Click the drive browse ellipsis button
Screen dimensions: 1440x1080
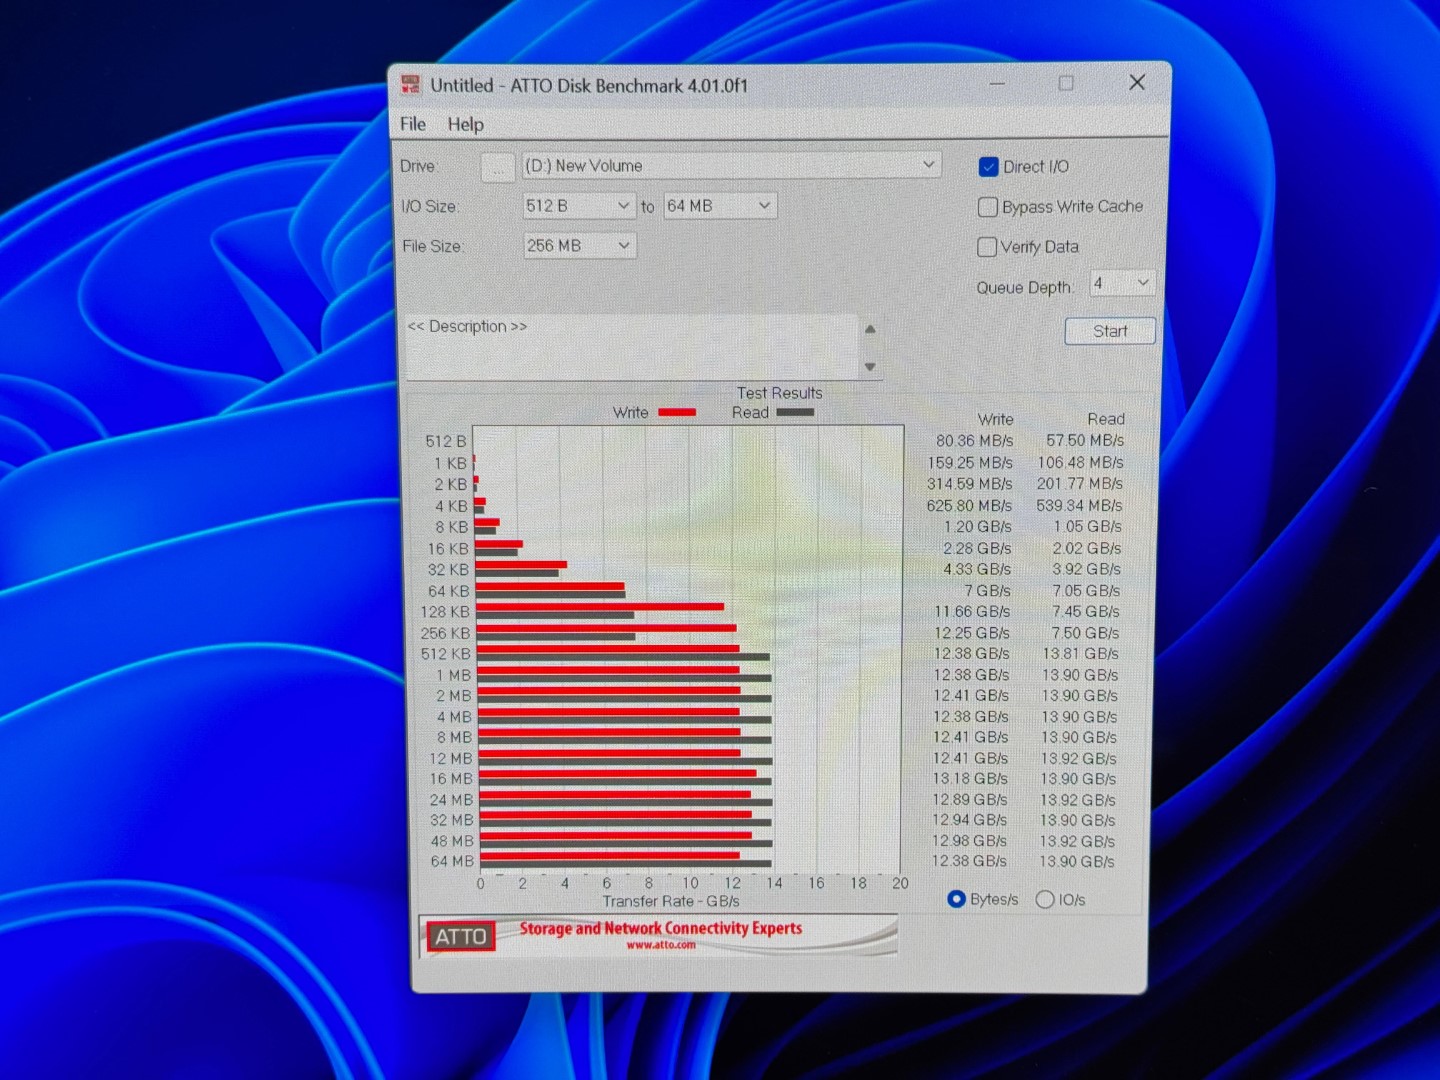coord(497,167)
